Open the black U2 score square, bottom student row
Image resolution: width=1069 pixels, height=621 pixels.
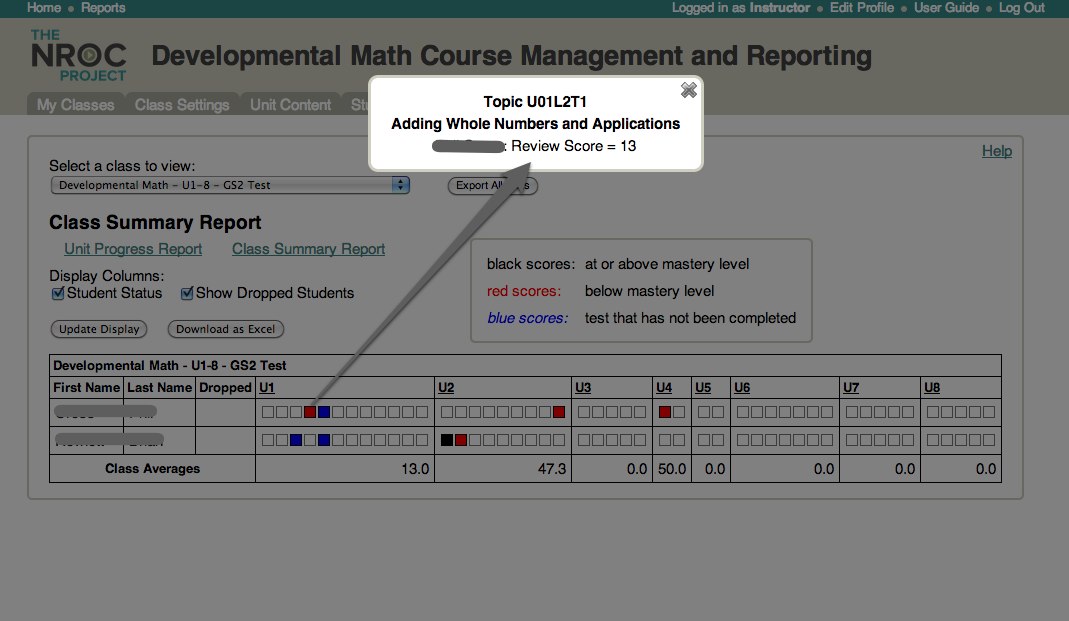click(x=447, y=440)
